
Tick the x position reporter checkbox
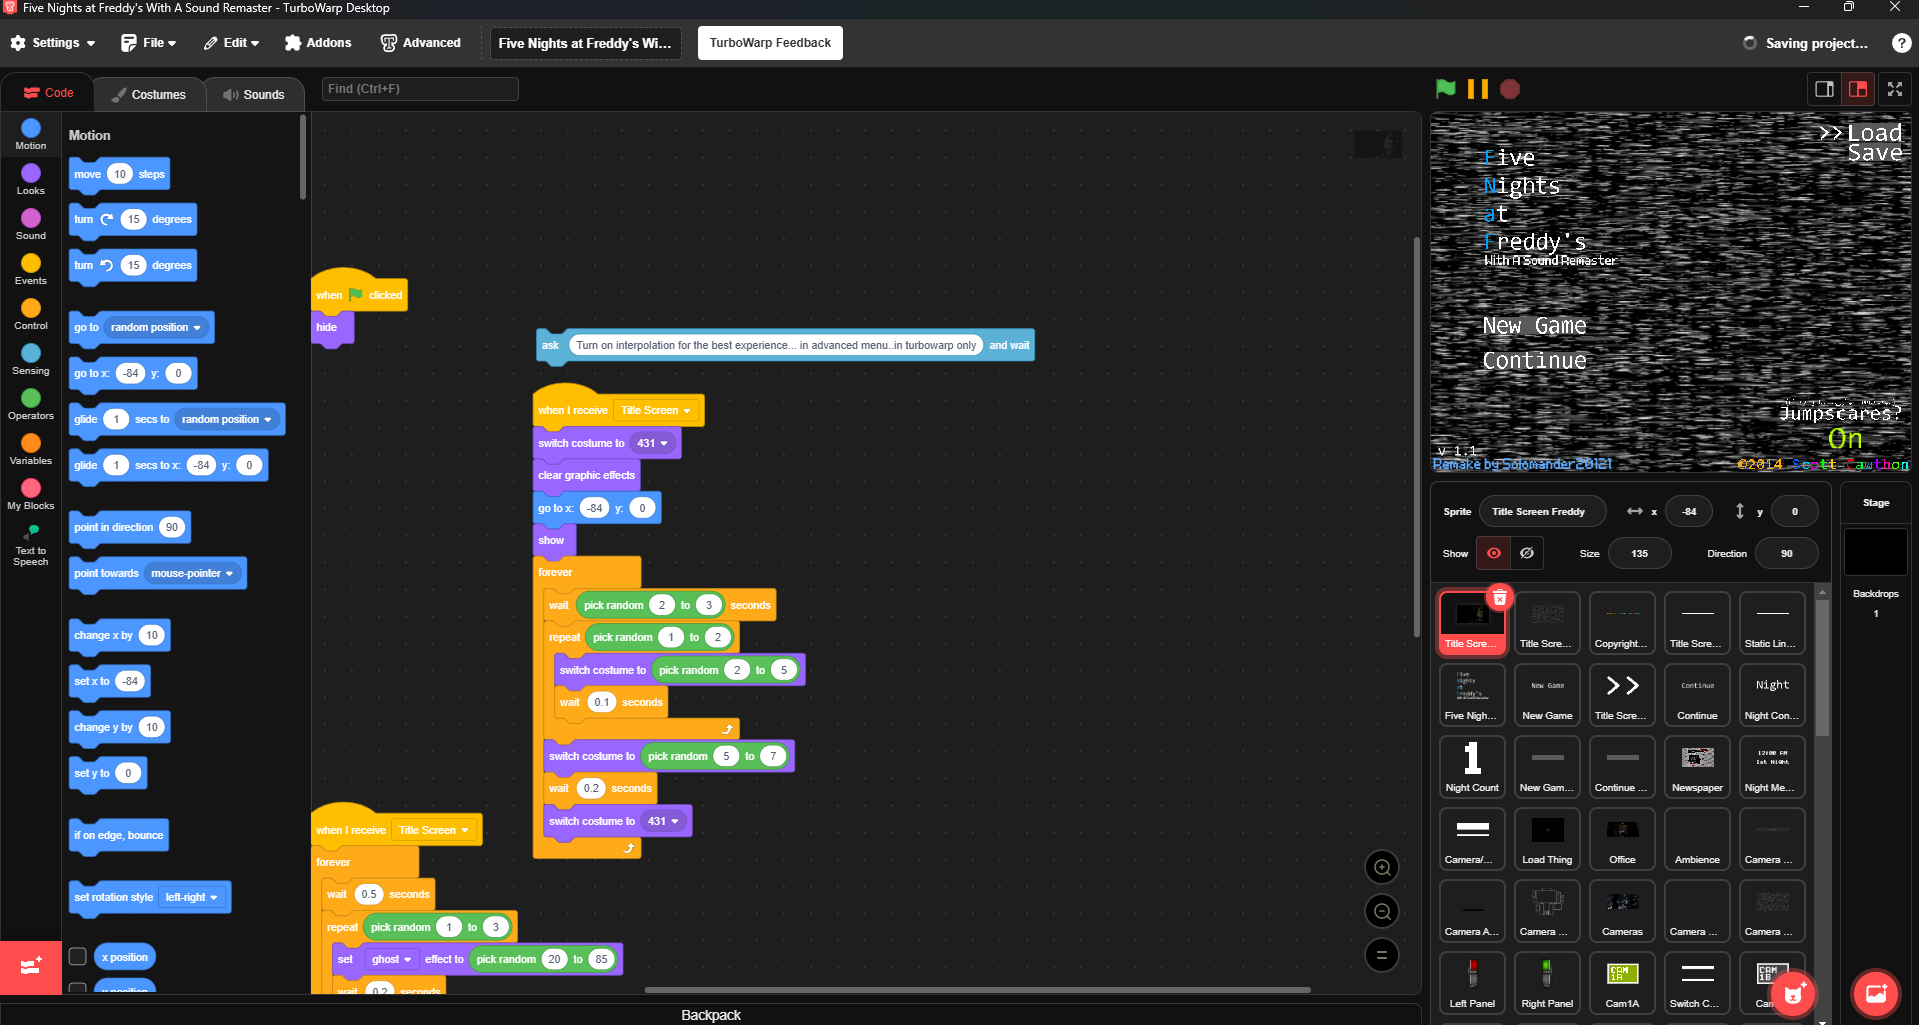tap(77, 957)
